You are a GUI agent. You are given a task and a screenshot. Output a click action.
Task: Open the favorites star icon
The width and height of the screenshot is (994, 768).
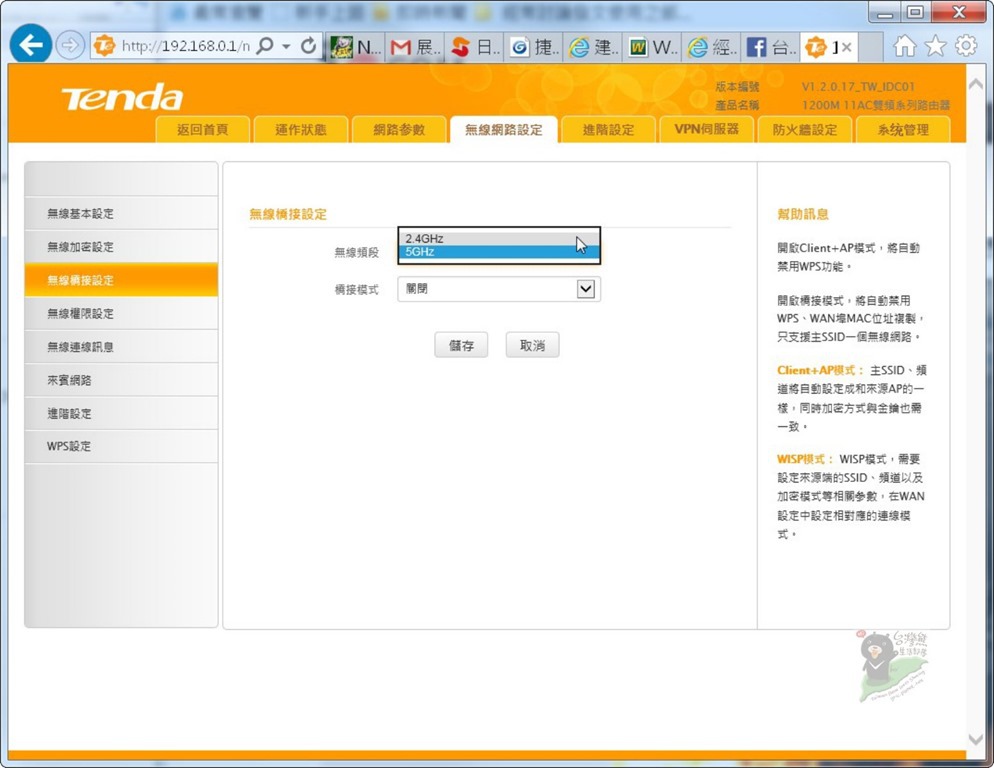935,46
